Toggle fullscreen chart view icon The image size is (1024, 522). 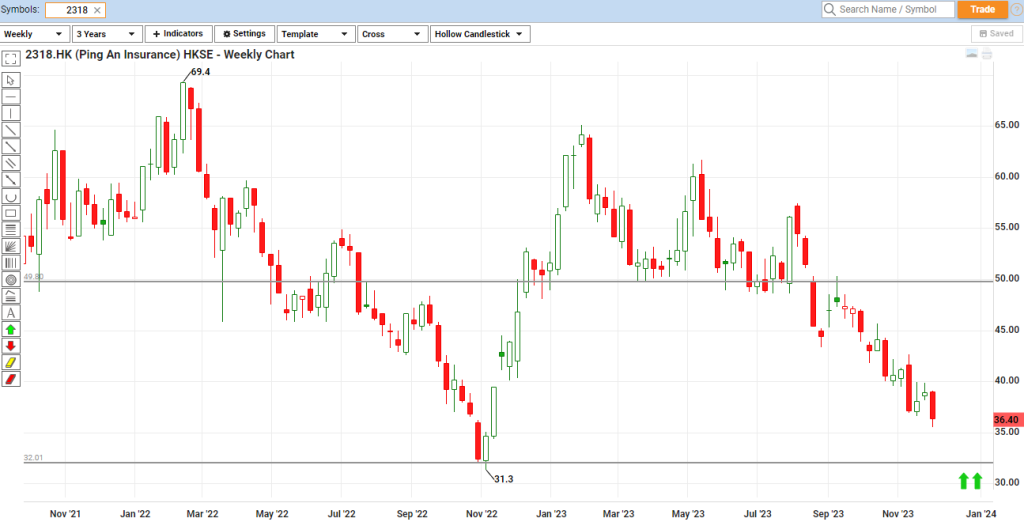[x=11, y=59]
